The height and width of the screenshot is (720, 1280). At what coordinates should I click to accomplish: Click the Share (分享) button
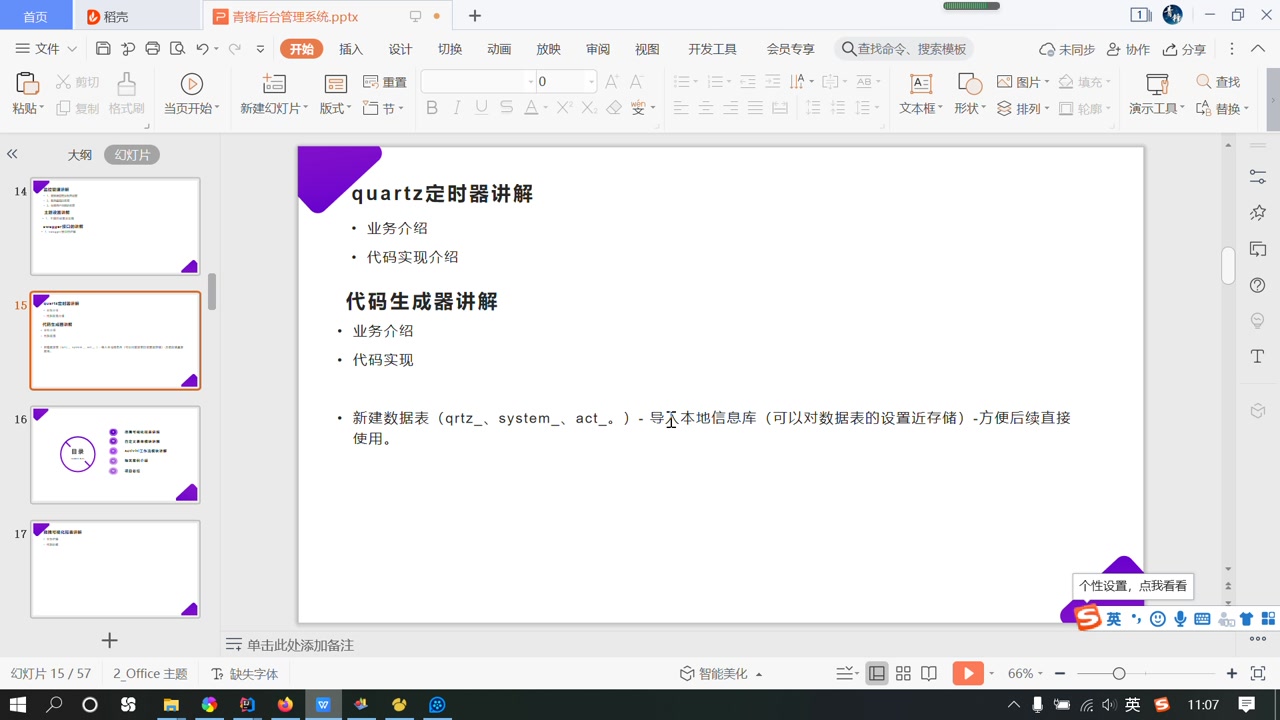tap(1185, 49)
